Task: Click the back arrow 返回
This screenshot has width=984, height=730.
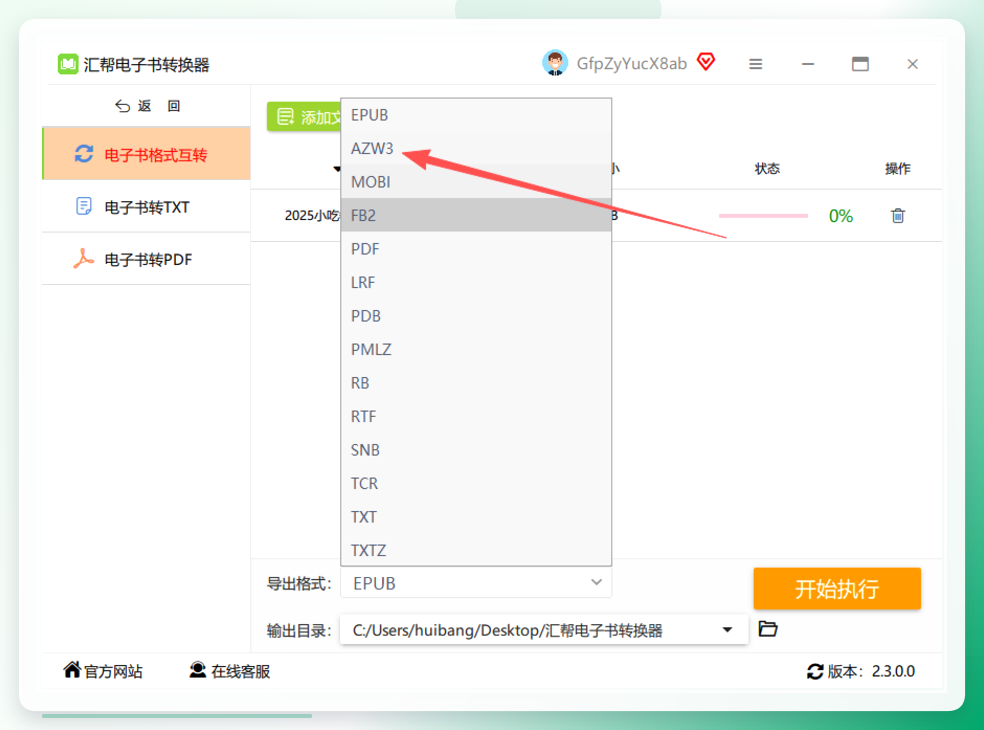Action: click(x=148, y=106)
